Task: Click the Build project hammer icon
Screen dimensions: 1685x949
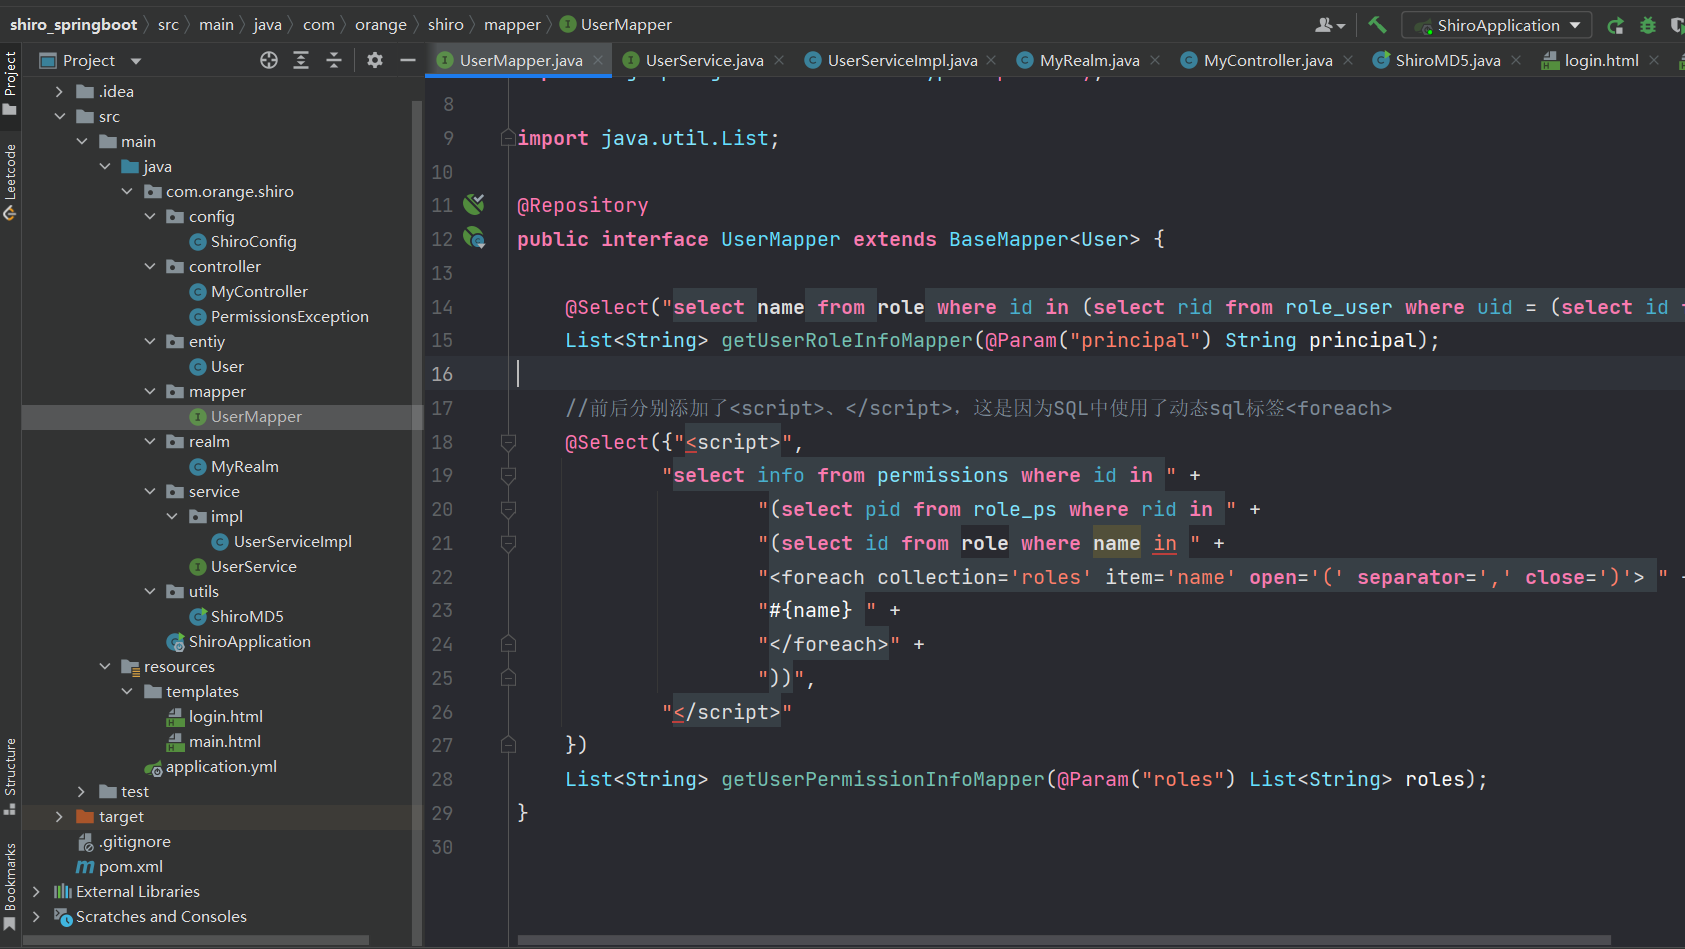Action: point(1377,25)
